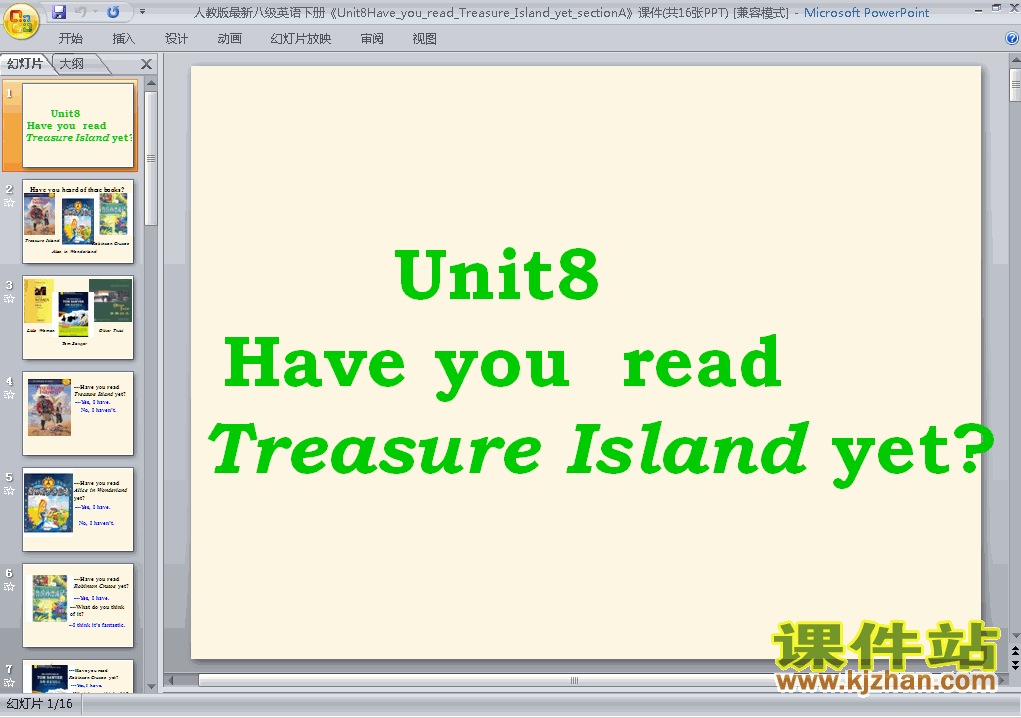Select slide 7 thumbnail Tom Sawyer

click(78, 676)
